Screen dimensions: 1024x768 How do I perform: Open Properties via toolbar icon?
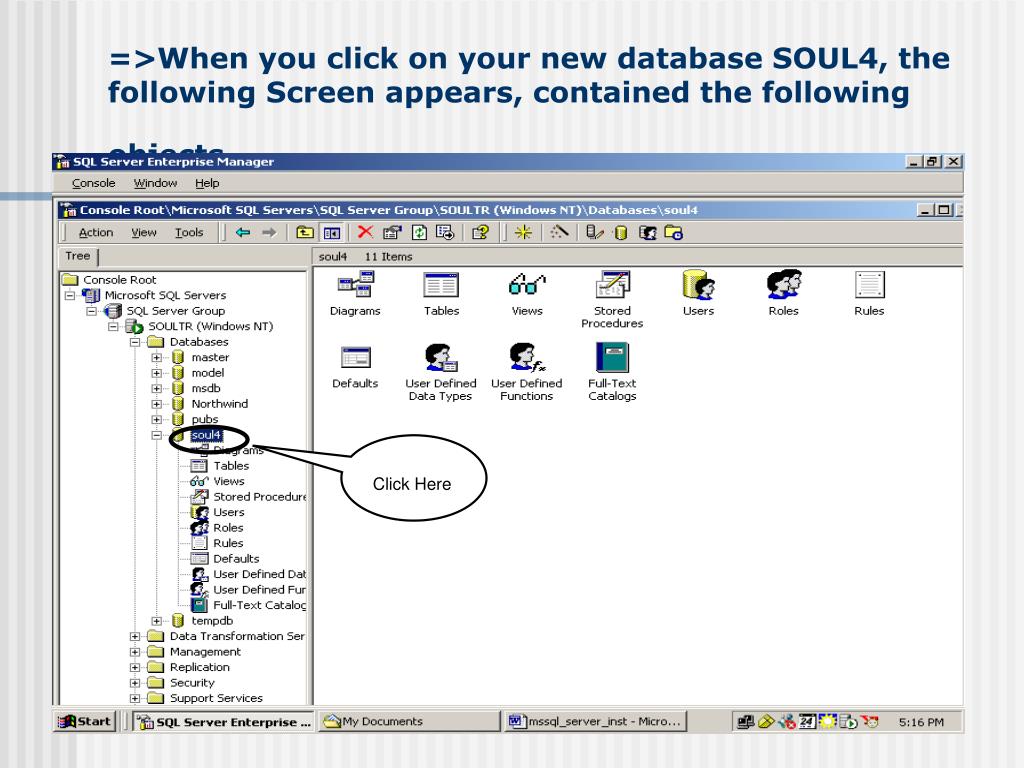click(x=392, y=232)
